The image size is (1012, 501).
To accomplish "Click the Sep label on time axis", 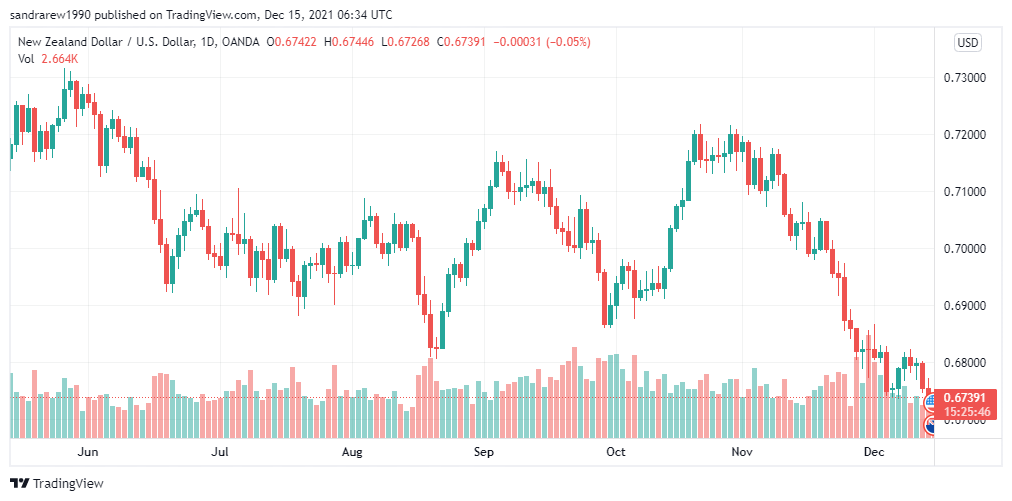I will pyautogui.click(x=483, y=452).
